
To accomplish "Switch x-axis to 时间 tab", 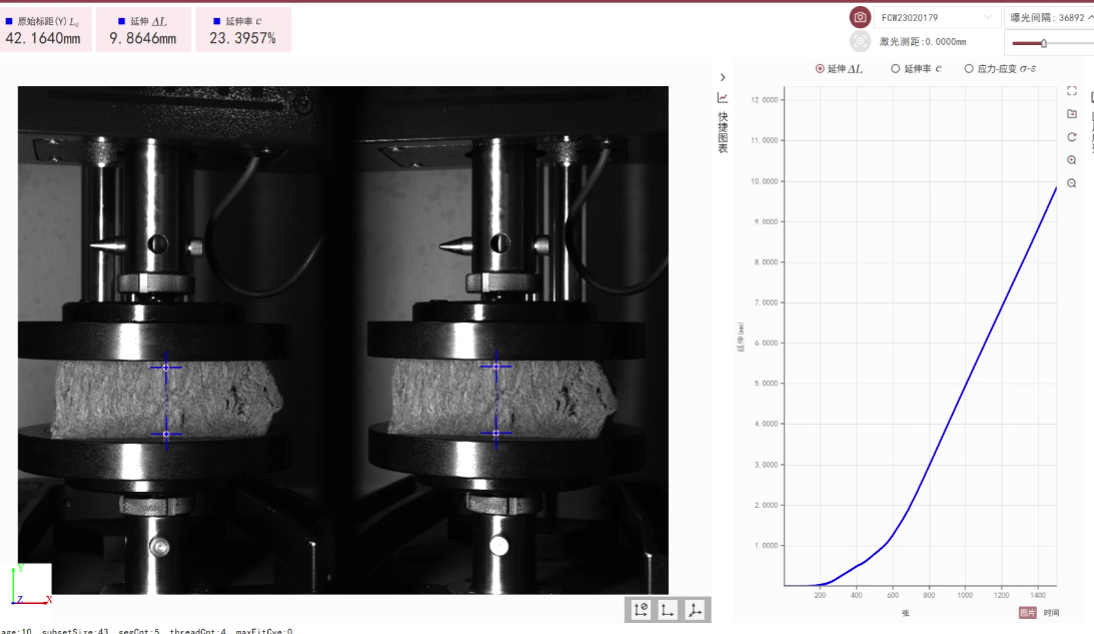I will point(1051,612).
